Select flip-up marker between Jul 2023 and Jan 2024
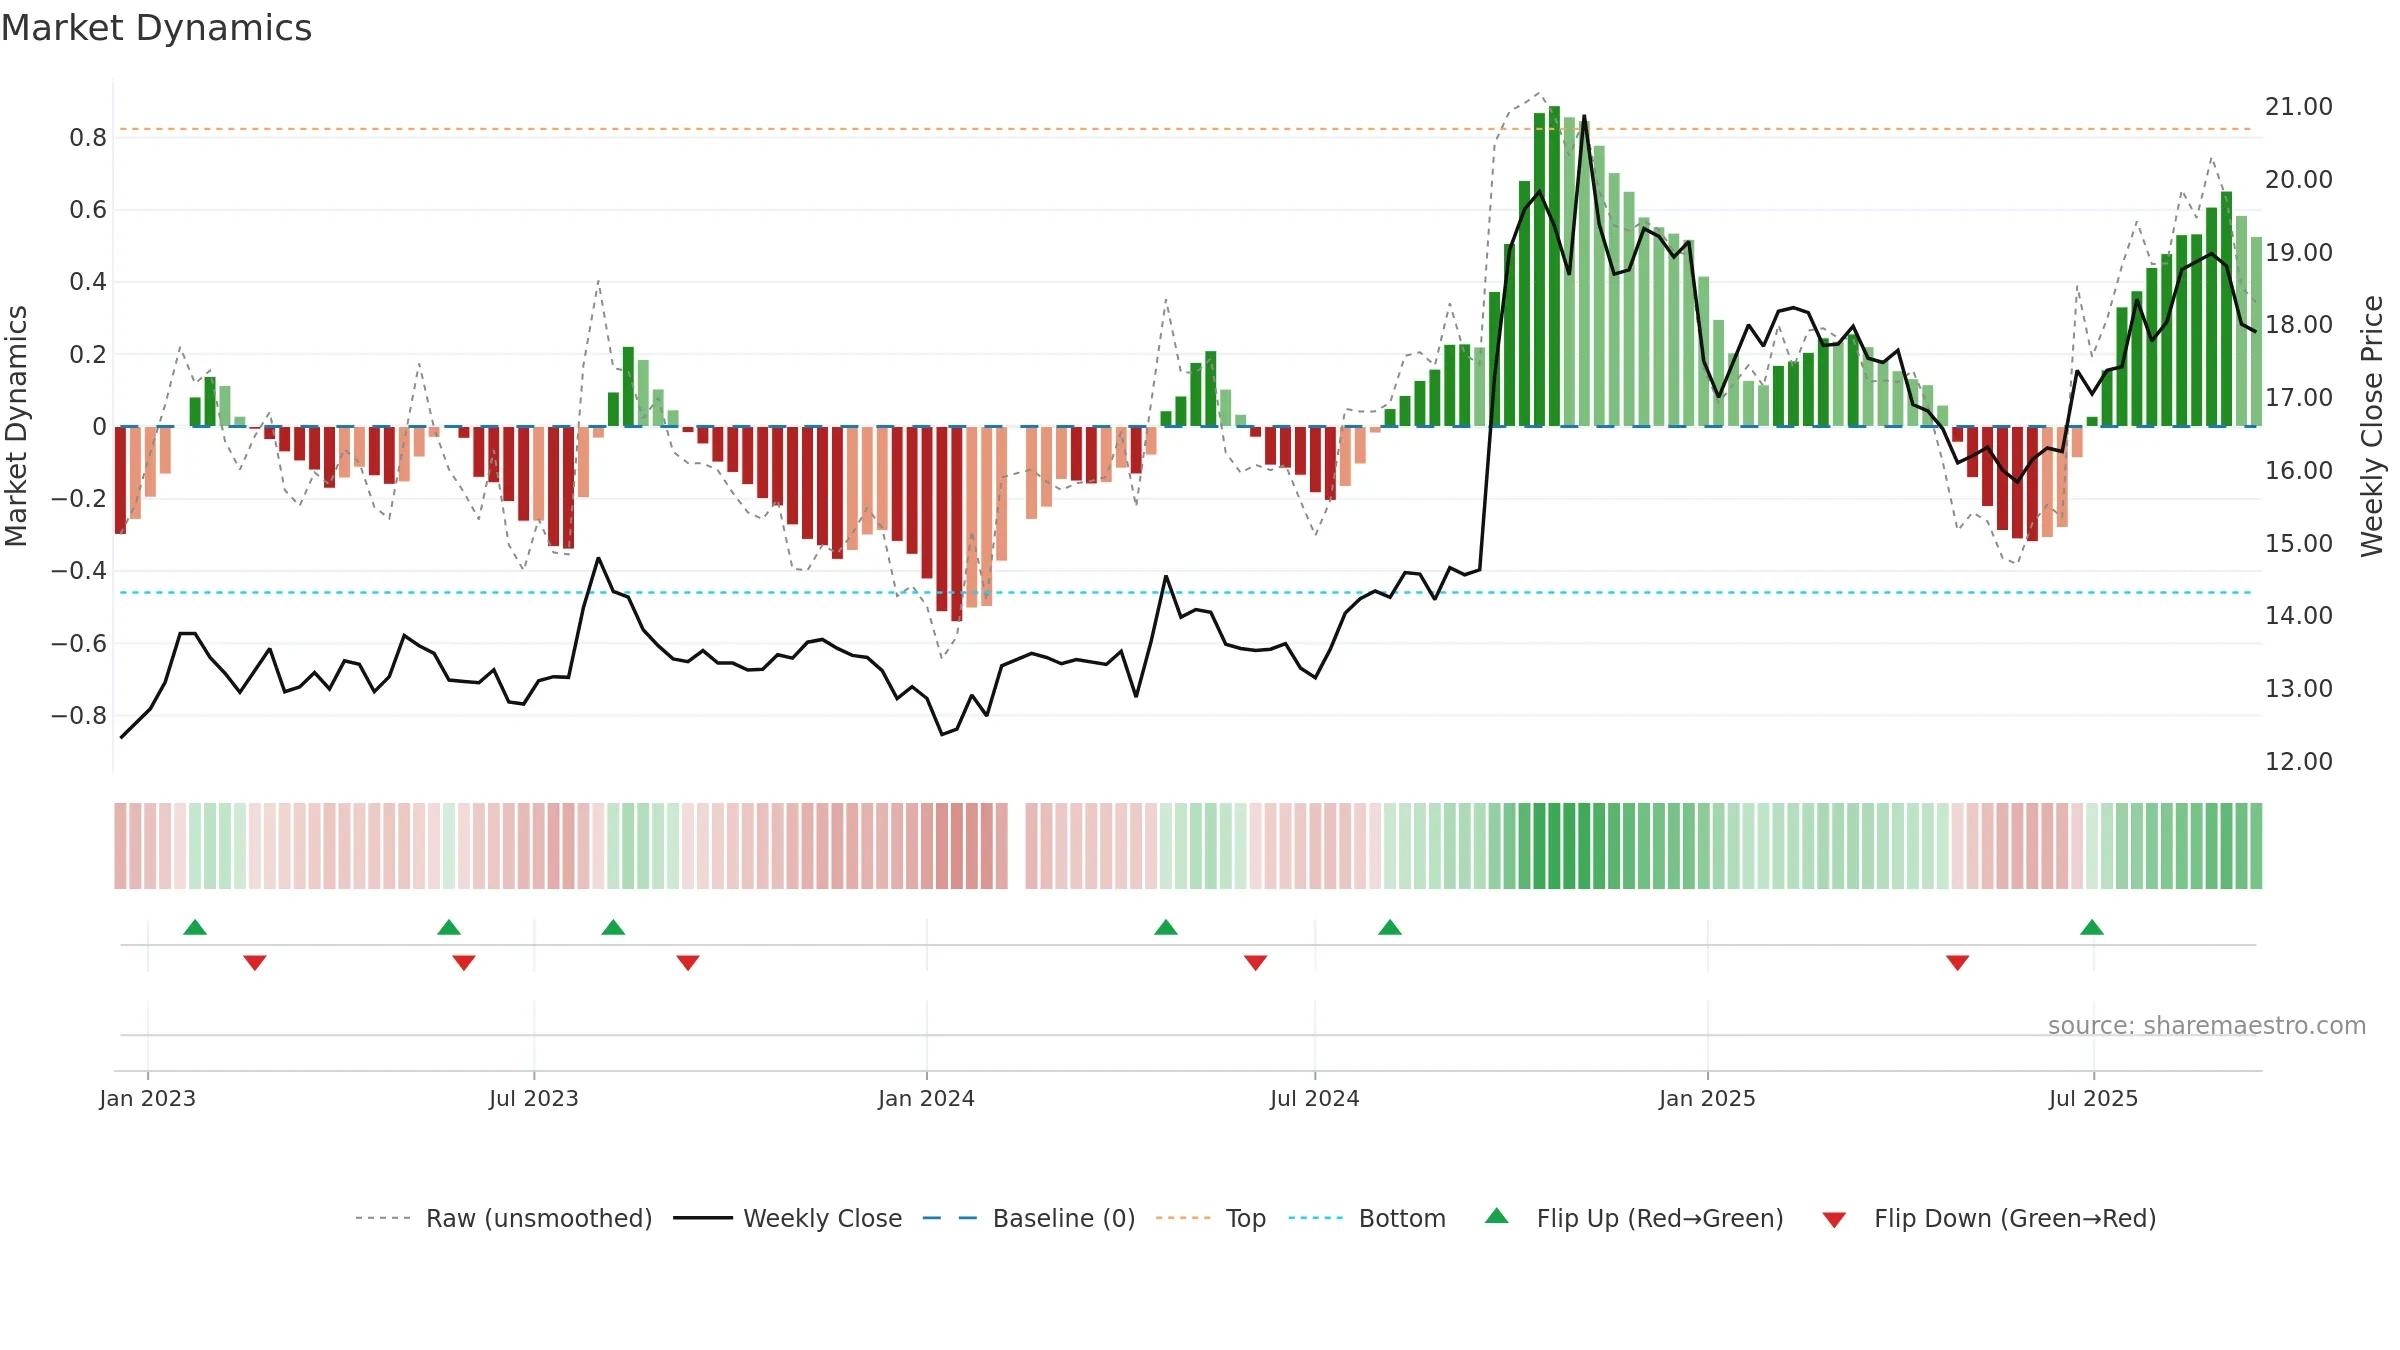The height and width of the screenshot is (1350, 2400). coord(613,927)
